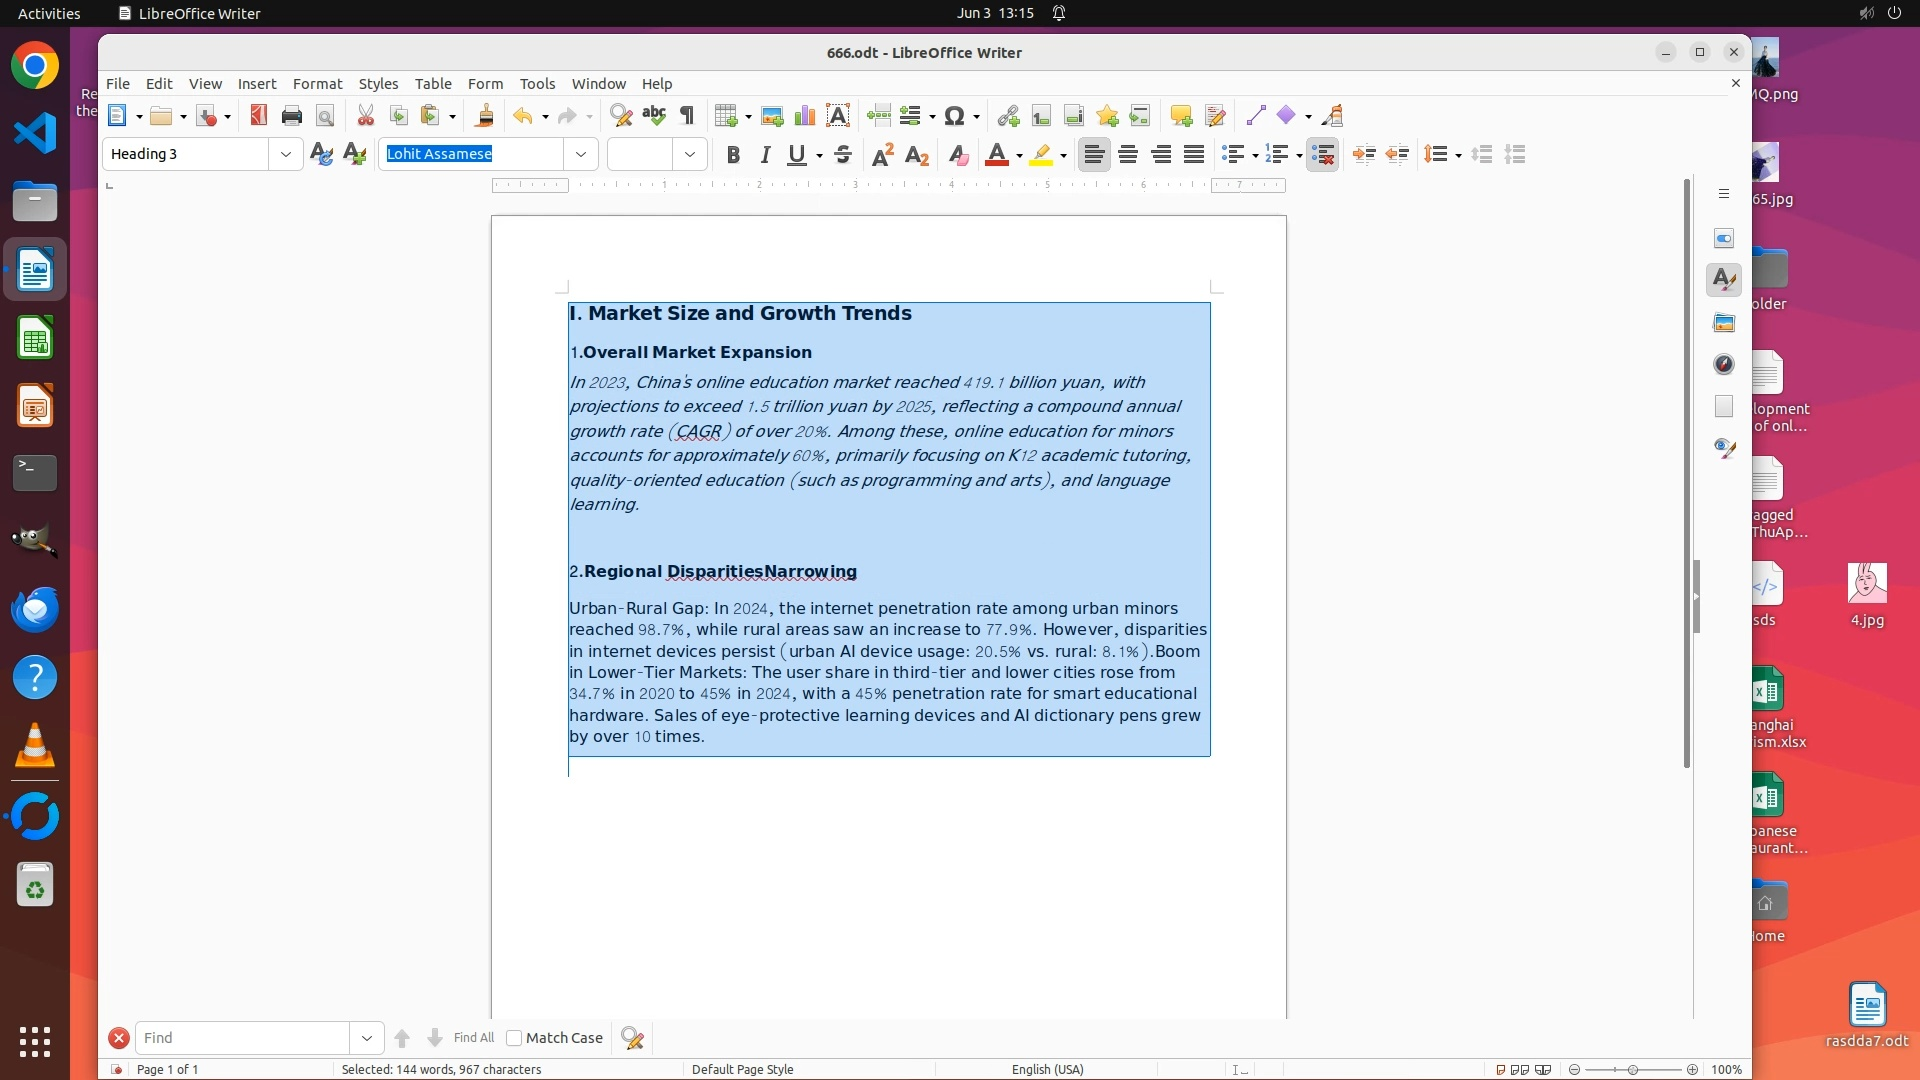Enable the Match Case checkbox

(x=514, y=1038)
